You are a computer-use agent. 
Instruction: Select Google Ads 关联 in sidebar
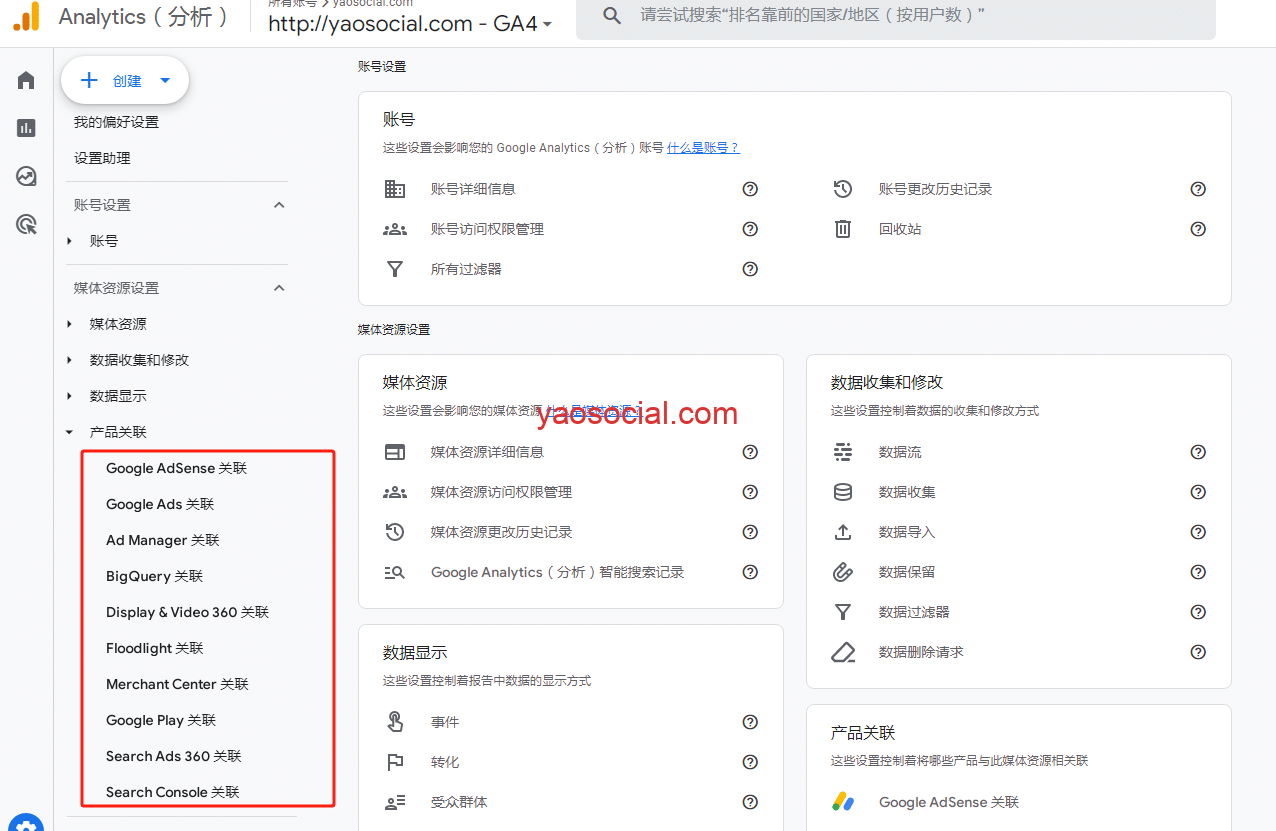point(160,504)
